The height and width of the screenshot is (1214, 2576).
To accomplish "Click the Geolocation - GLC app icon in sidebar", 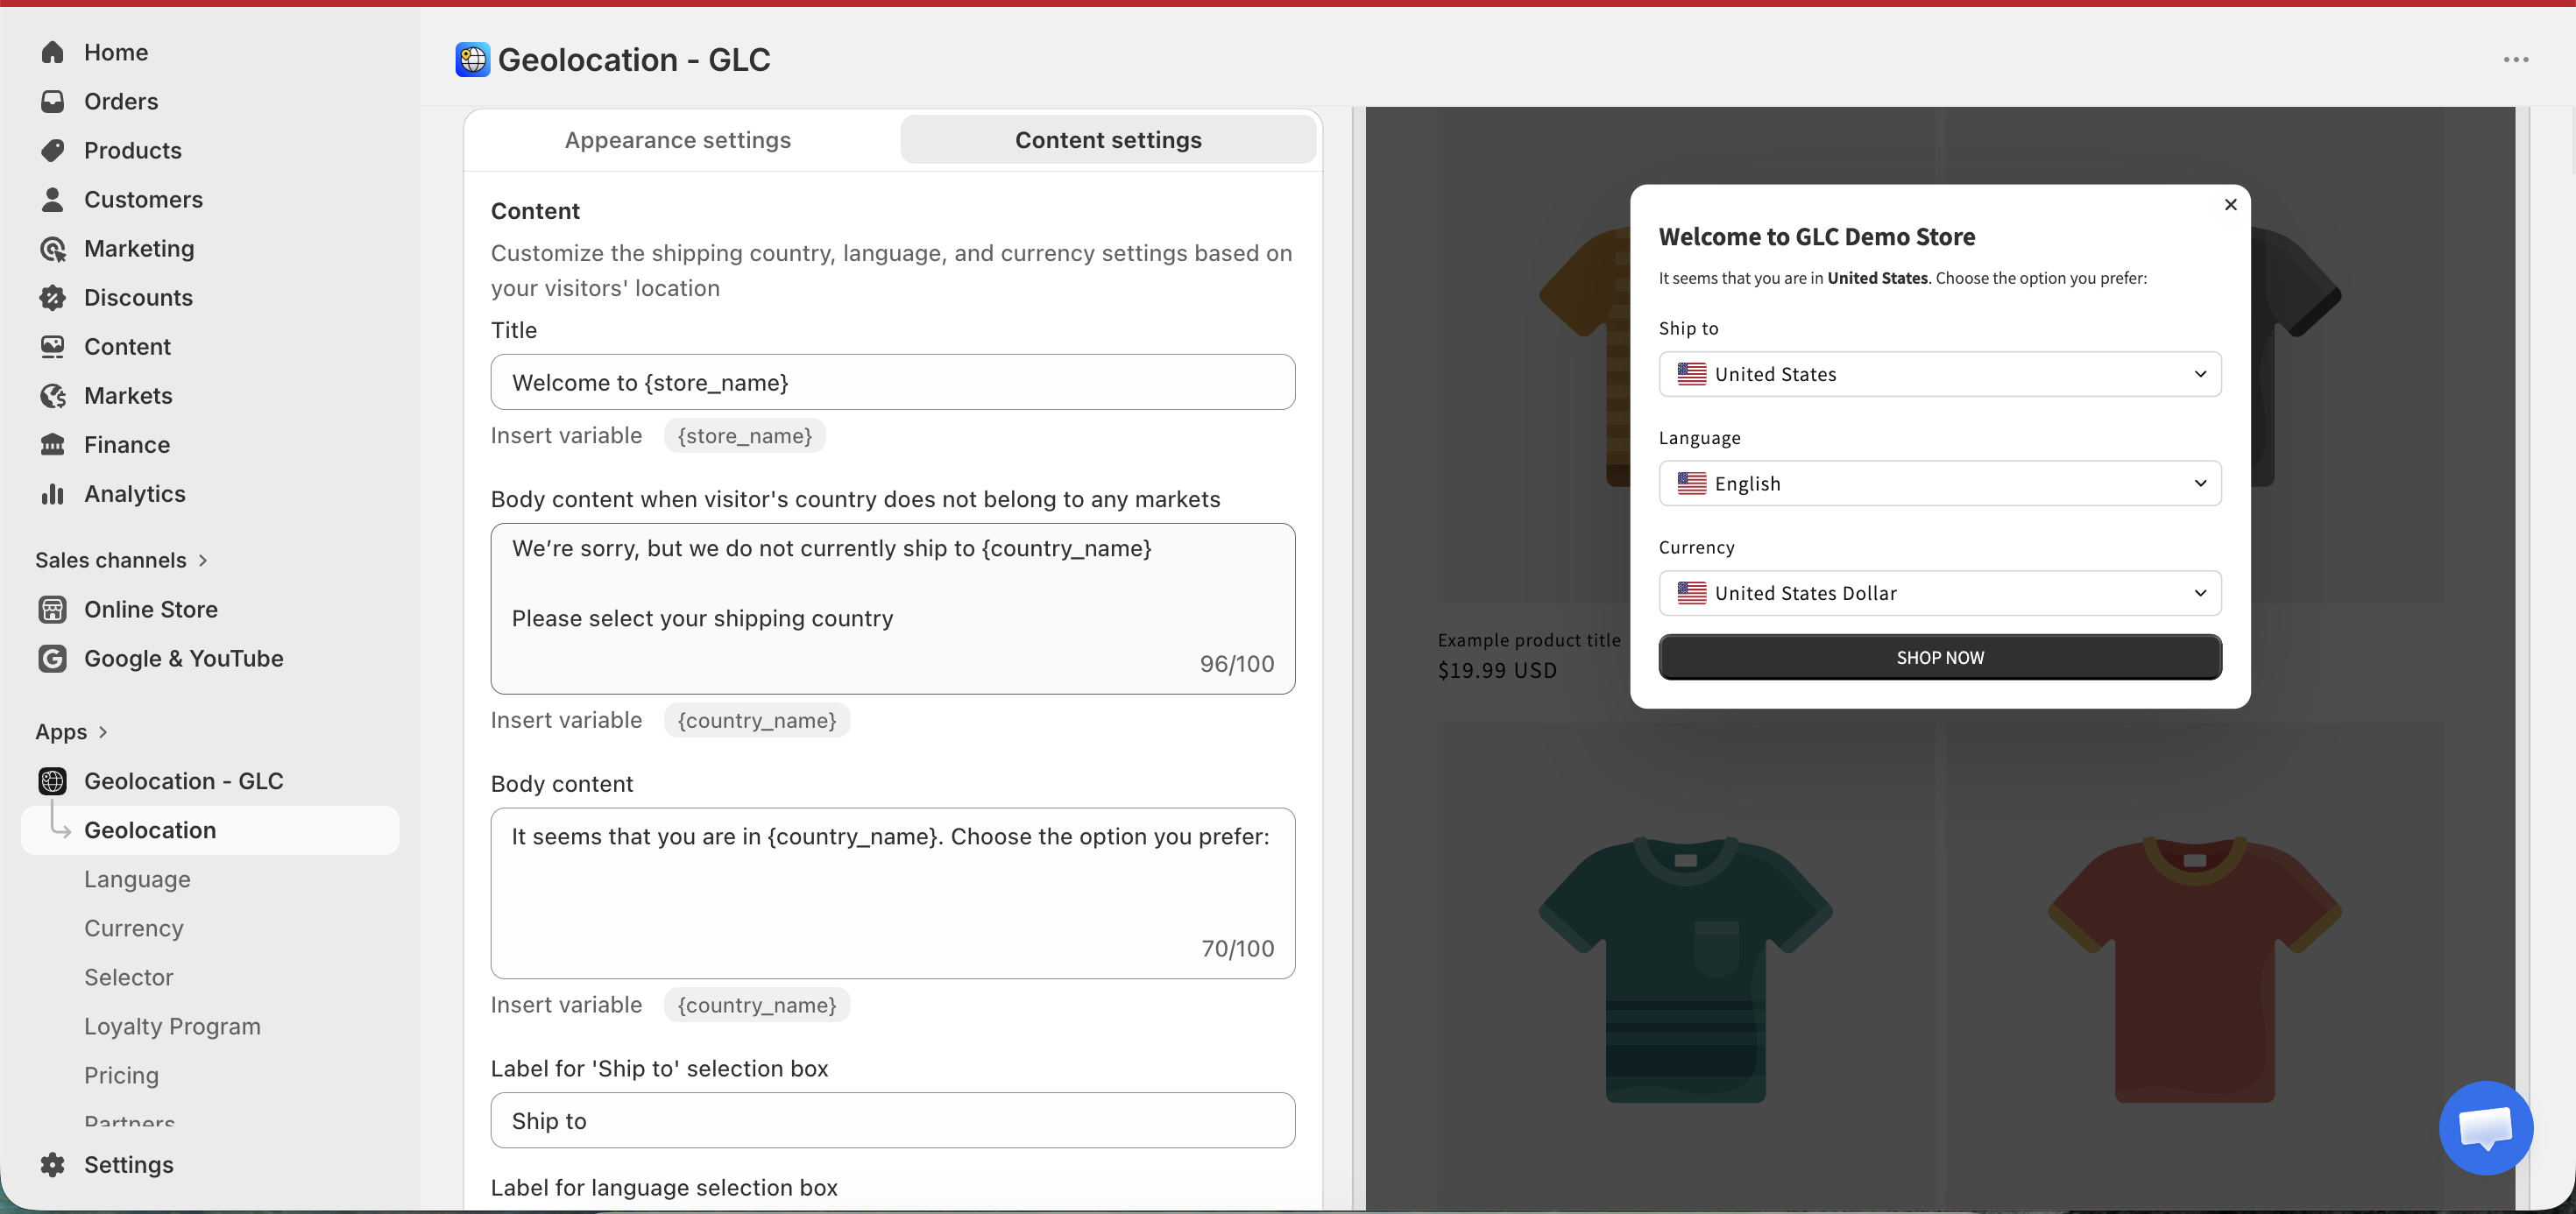I will pos(53,780).
